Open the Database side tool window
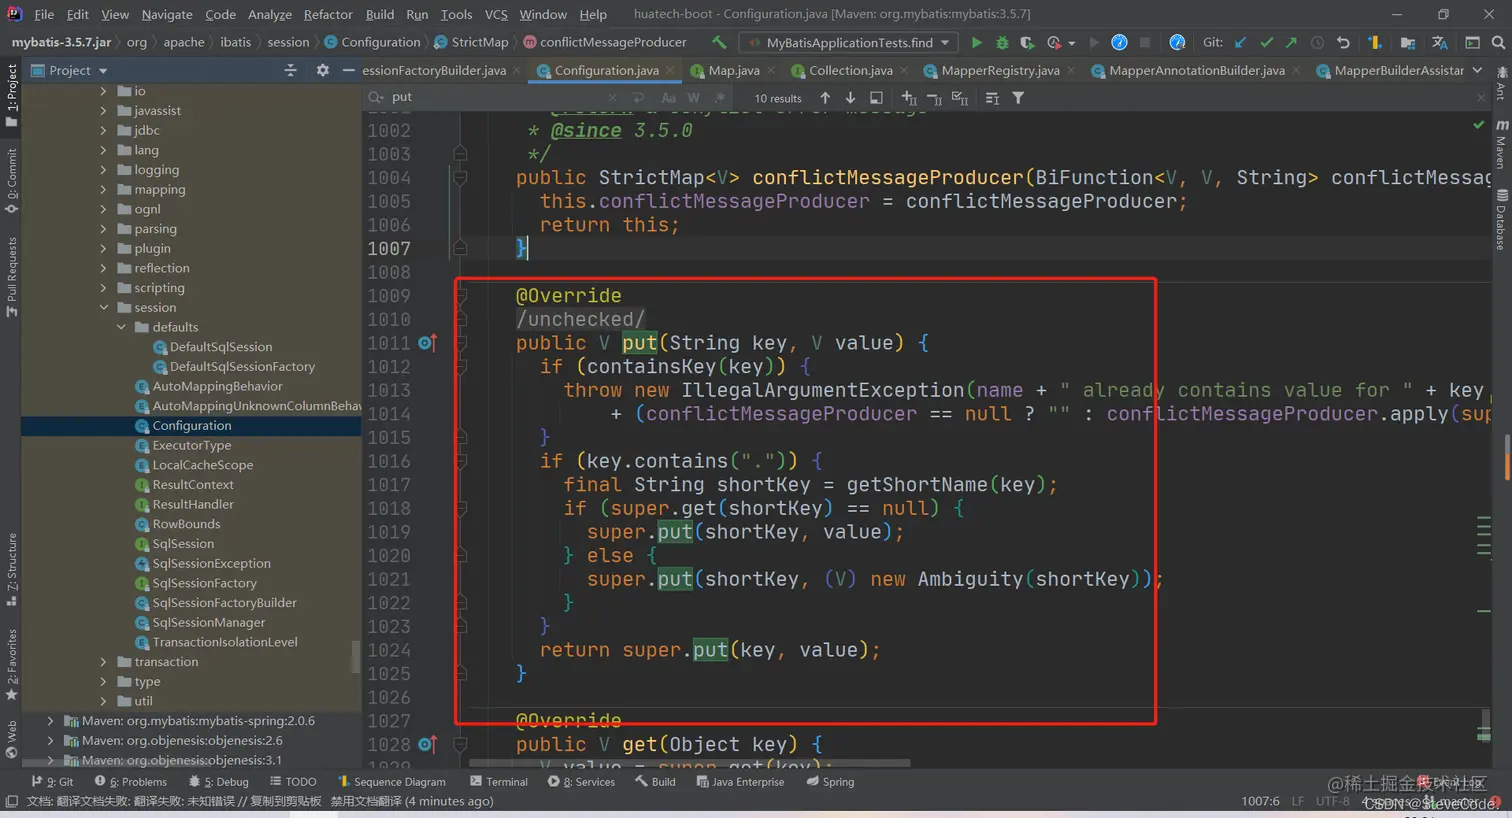The height and width of the screenshot is (818, 1512). (1501, 220)
